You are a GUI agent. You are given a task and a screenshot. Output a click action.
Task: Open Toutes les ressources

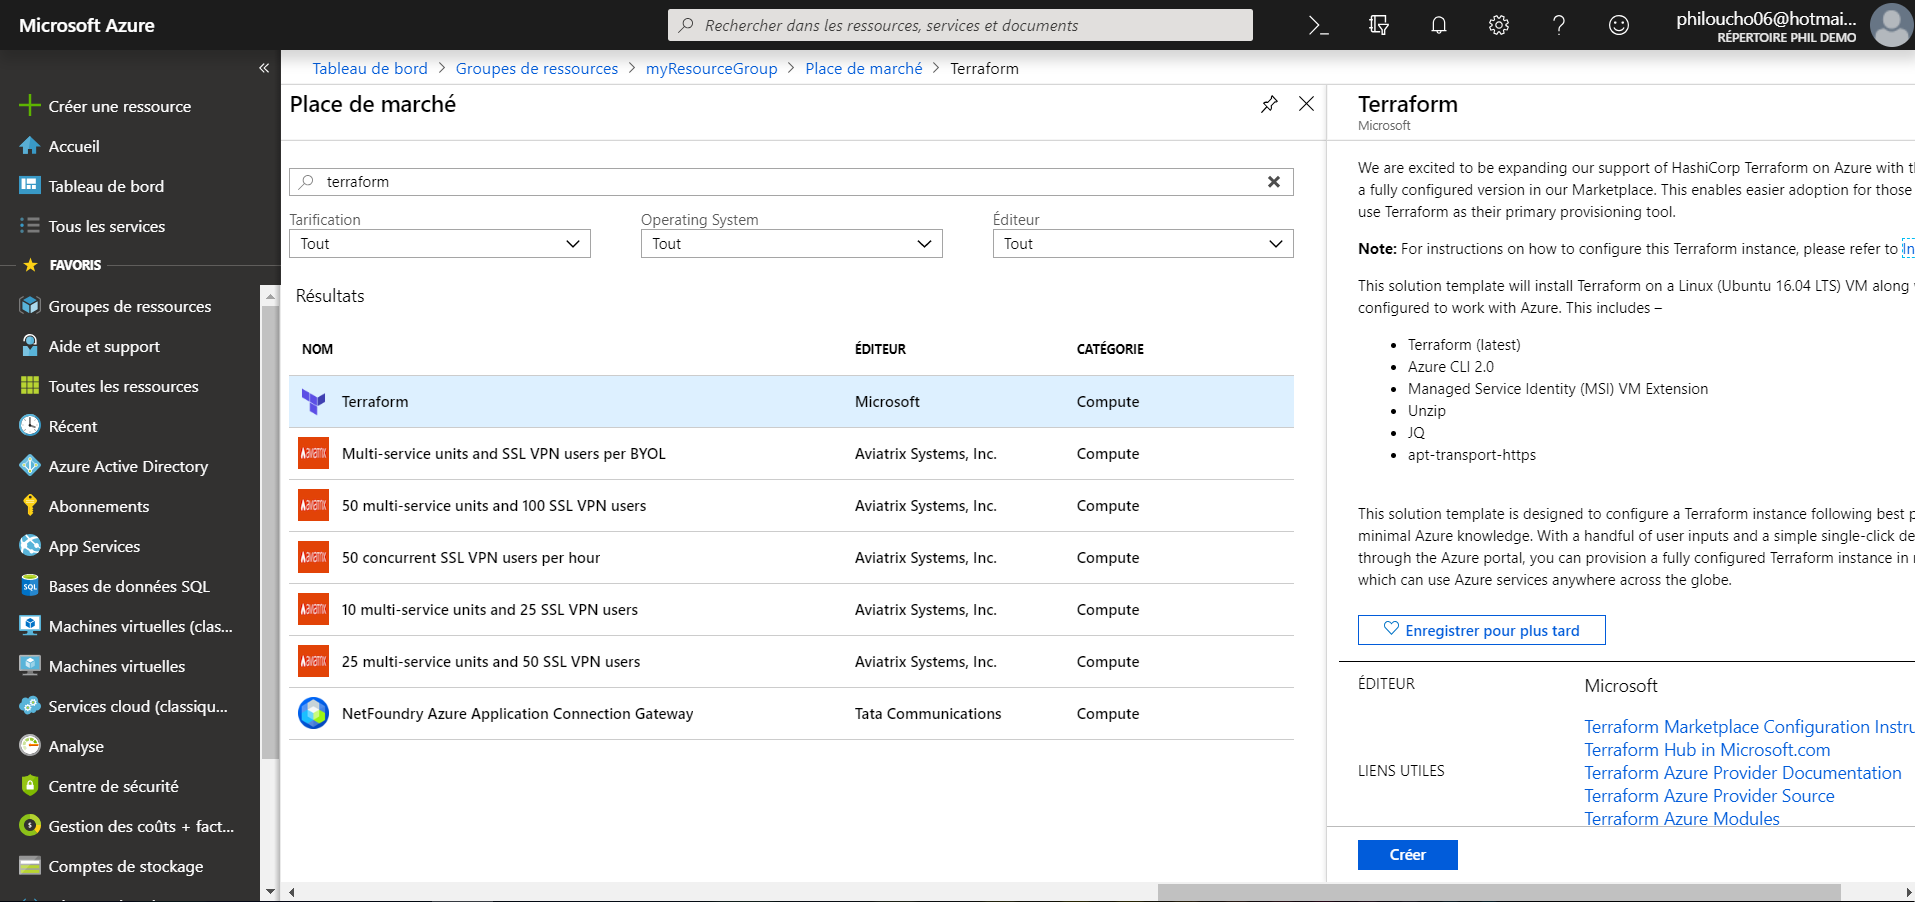point(123,386)
